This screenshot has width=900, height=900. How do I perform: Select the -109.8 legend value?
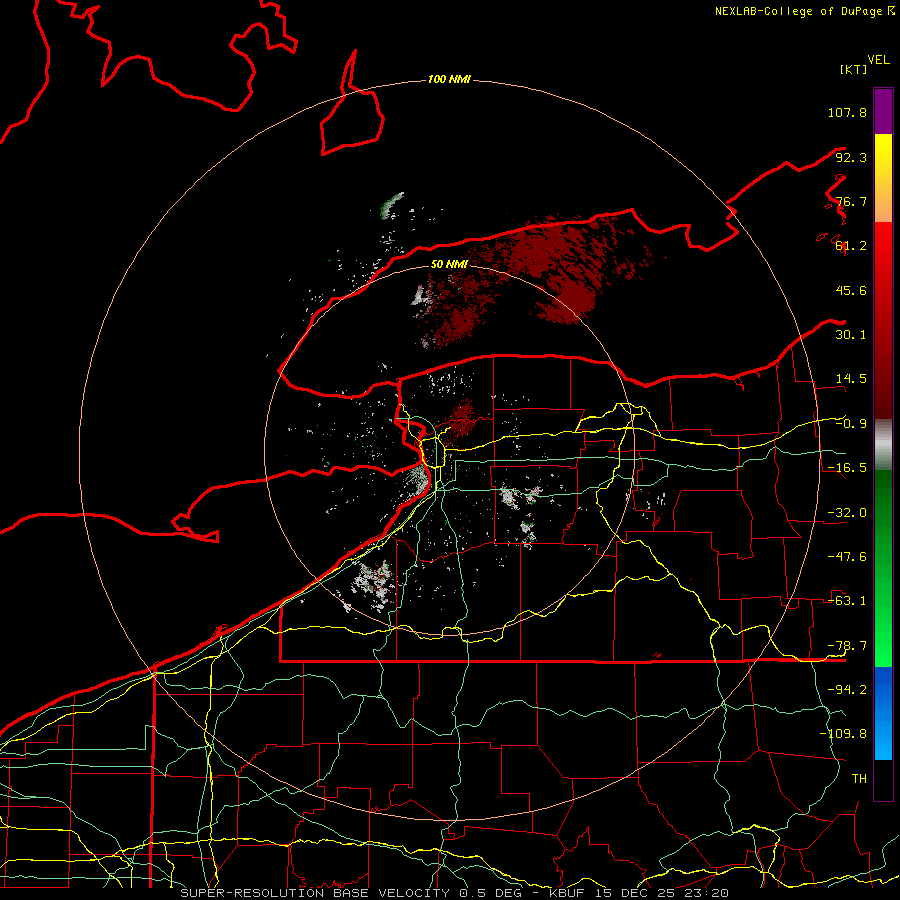(843, 734)
